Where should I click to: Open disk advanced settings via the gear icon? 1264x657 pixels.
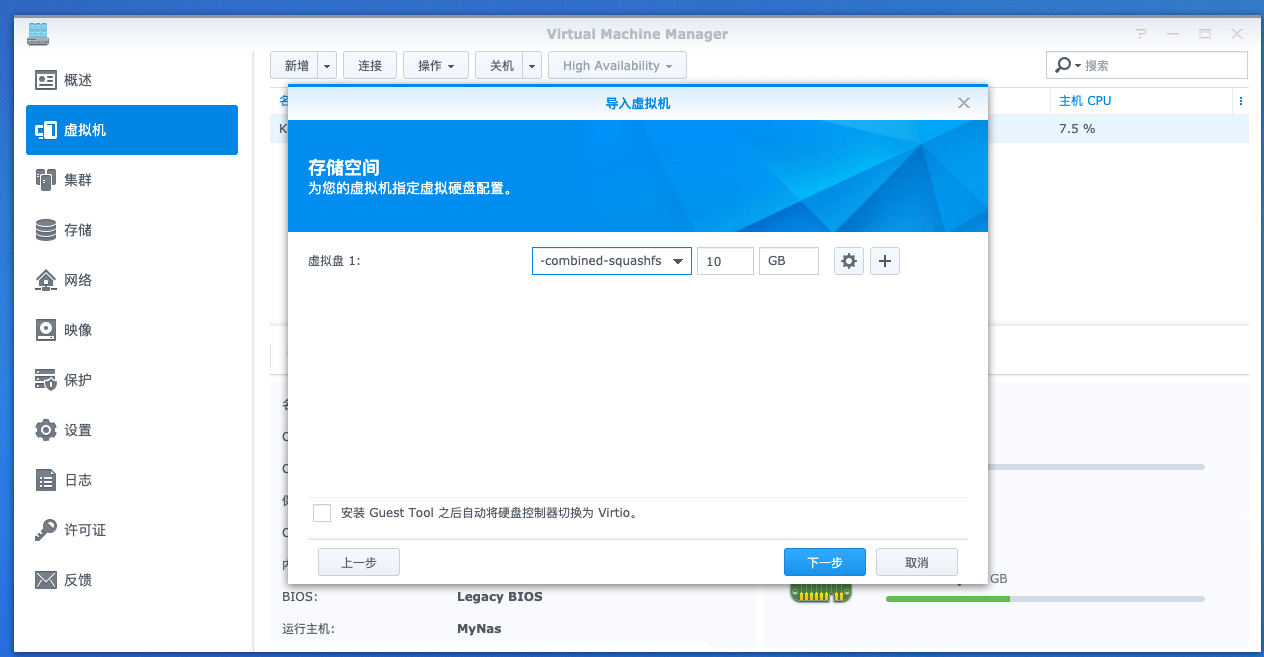848,260
